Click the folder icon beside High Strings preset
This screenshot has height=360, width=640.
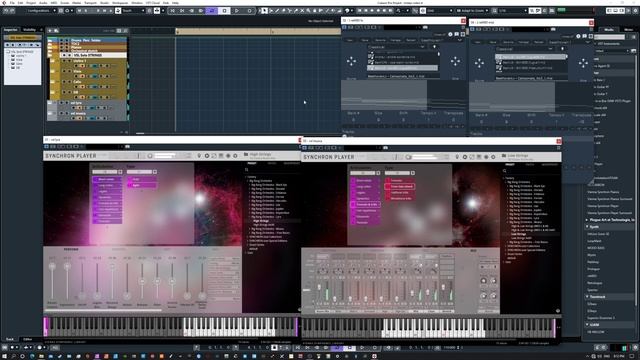pyautogui.click(x=246, y=155)
